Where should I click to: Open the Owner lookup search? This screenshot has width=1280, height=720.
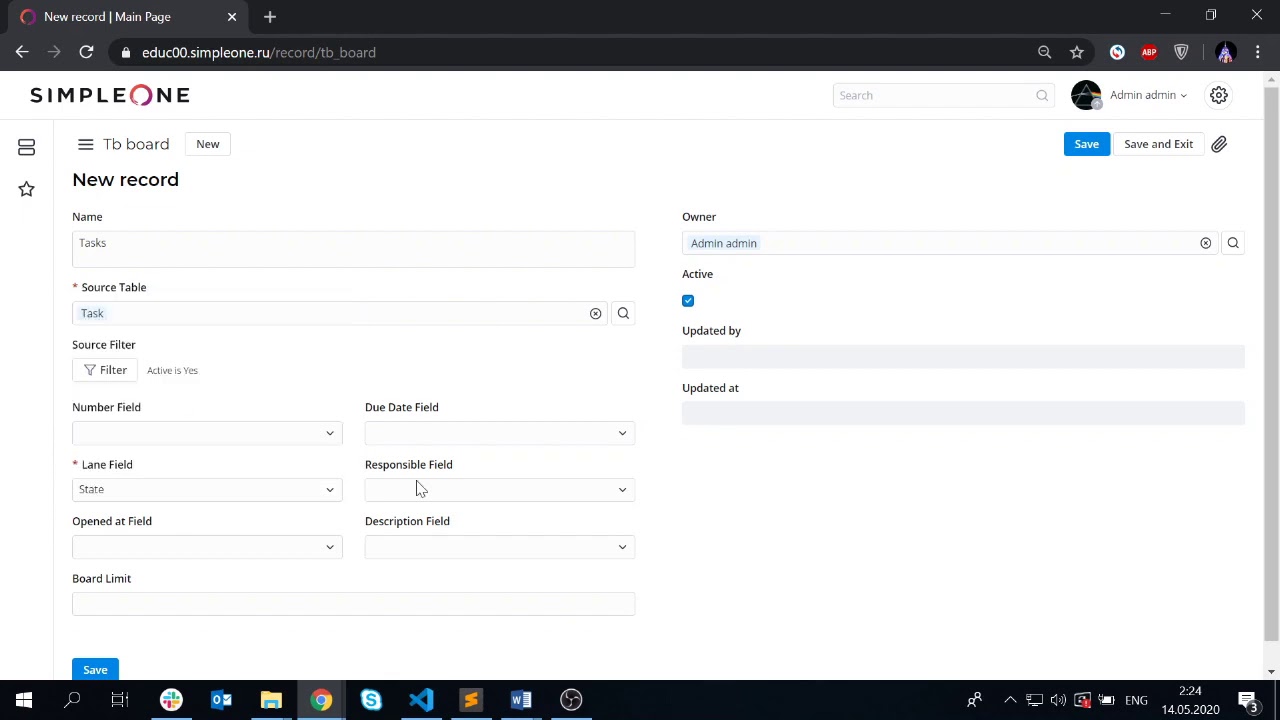(1233, 243)
